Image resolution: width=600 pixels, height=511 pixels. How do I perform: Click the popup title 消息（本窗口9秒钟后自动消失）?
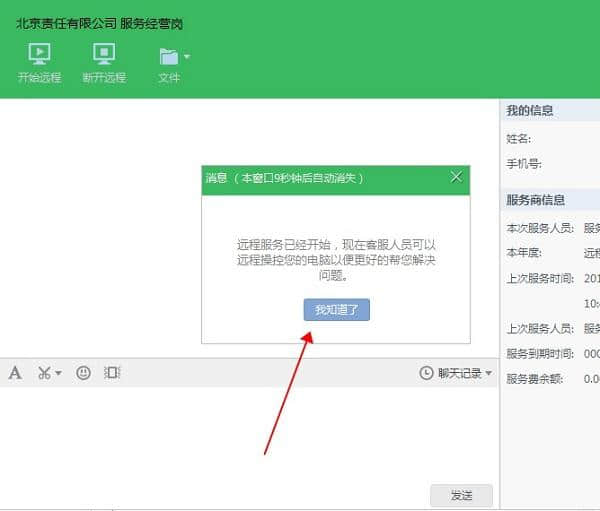click(x=284, y=178)
